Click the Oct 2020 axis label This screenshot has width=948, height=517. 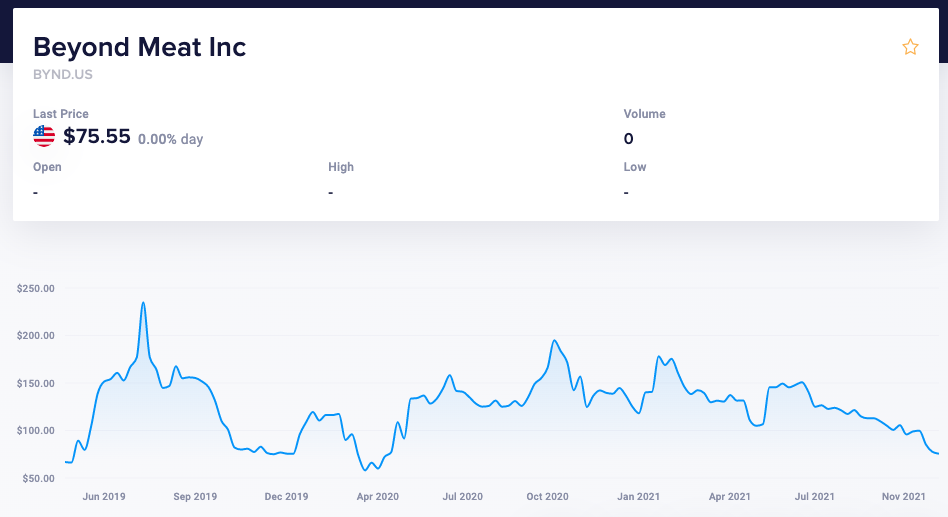tap(548, 496)
